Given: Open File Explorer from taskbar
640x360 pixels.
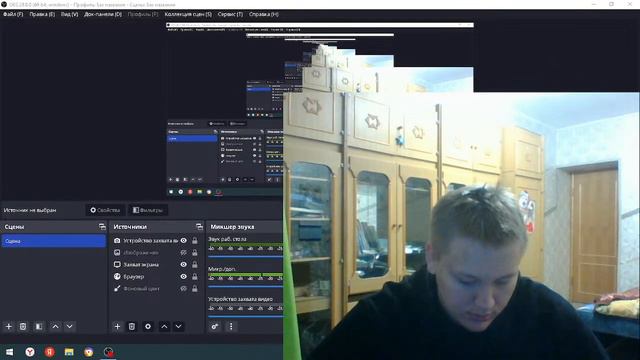Looking at the screenshot, I should [69, 352].
